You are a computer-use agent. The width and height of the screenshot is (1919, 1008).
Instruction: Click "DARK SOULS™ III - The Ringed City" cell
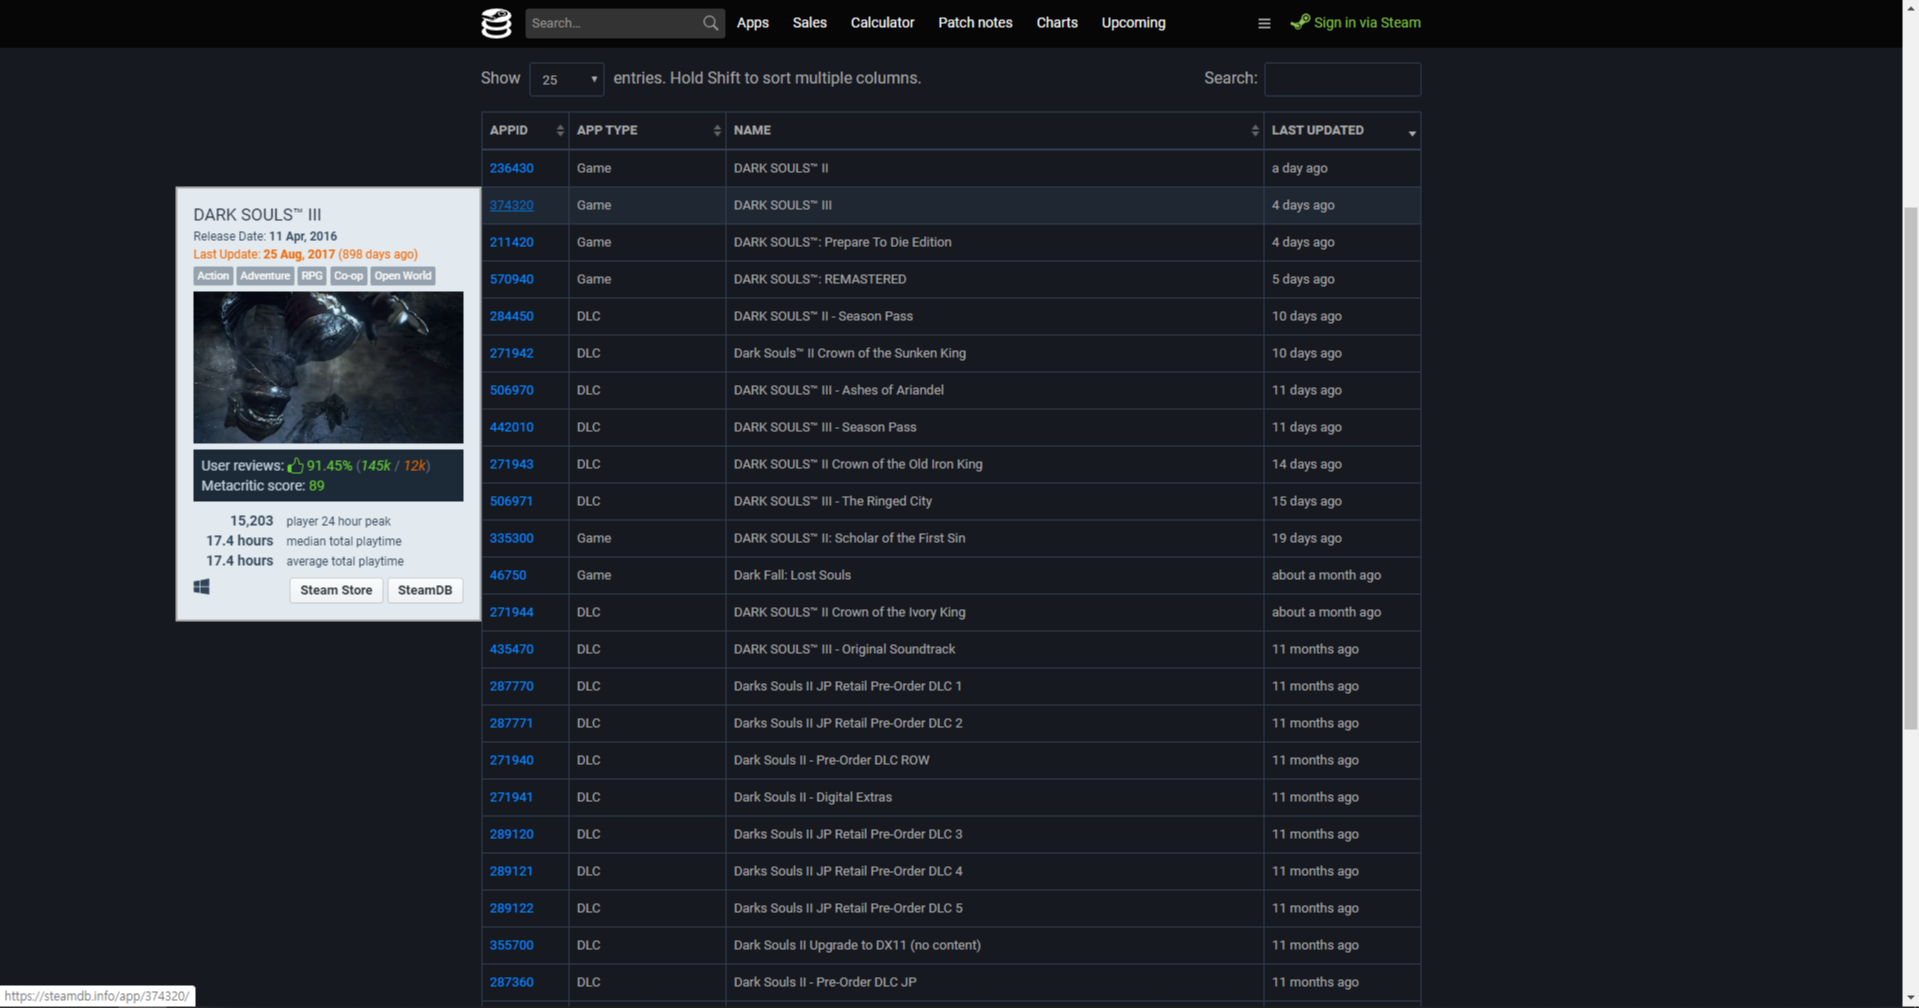(x=995, y=501)
